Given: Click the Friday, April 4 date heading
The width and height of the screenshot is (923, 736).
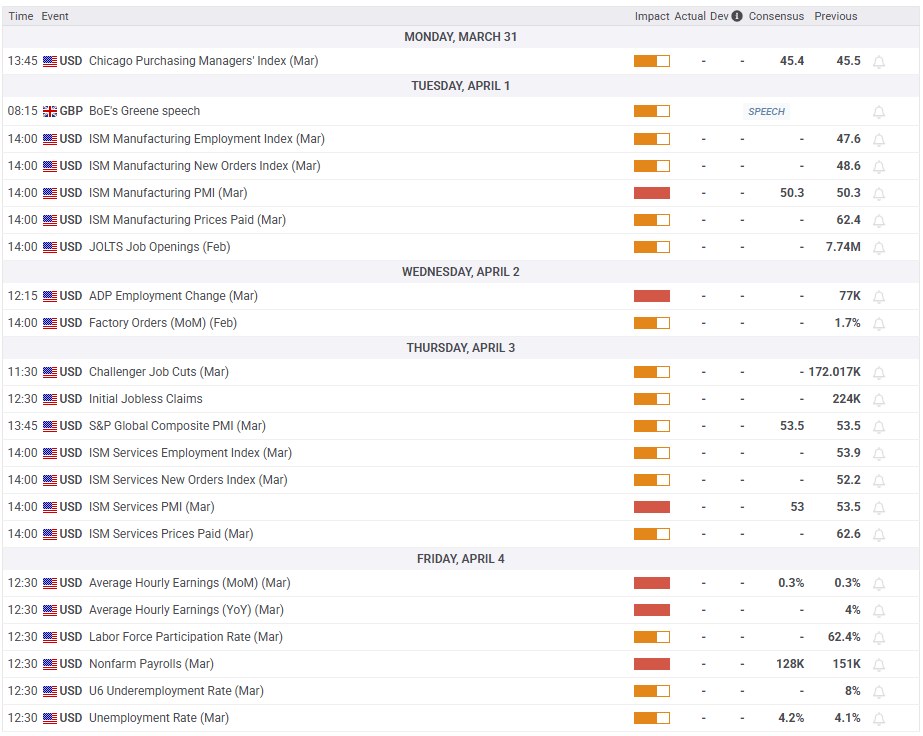Looking at the screenshot, I should (460, 559).
